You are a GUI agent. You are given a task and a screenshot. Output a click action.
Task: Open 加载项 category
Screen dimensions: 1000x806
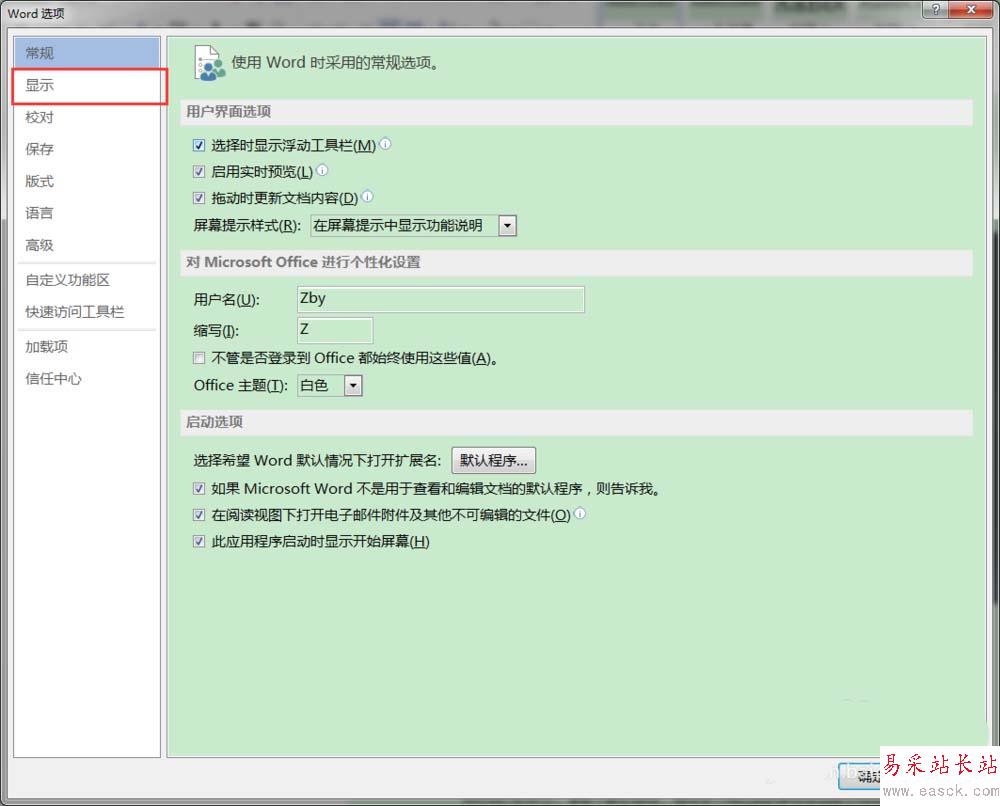[x=87, y=347]
